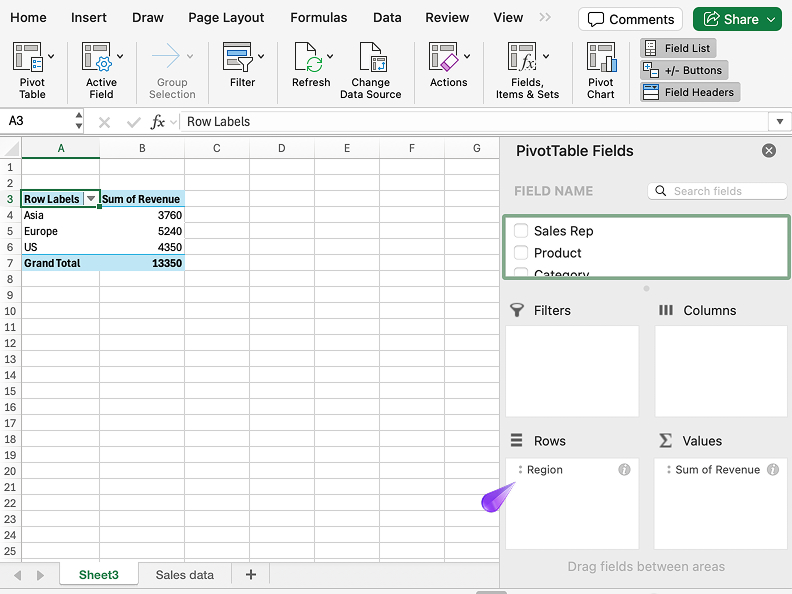Toggle the Field Headers button

click(689, 92)
